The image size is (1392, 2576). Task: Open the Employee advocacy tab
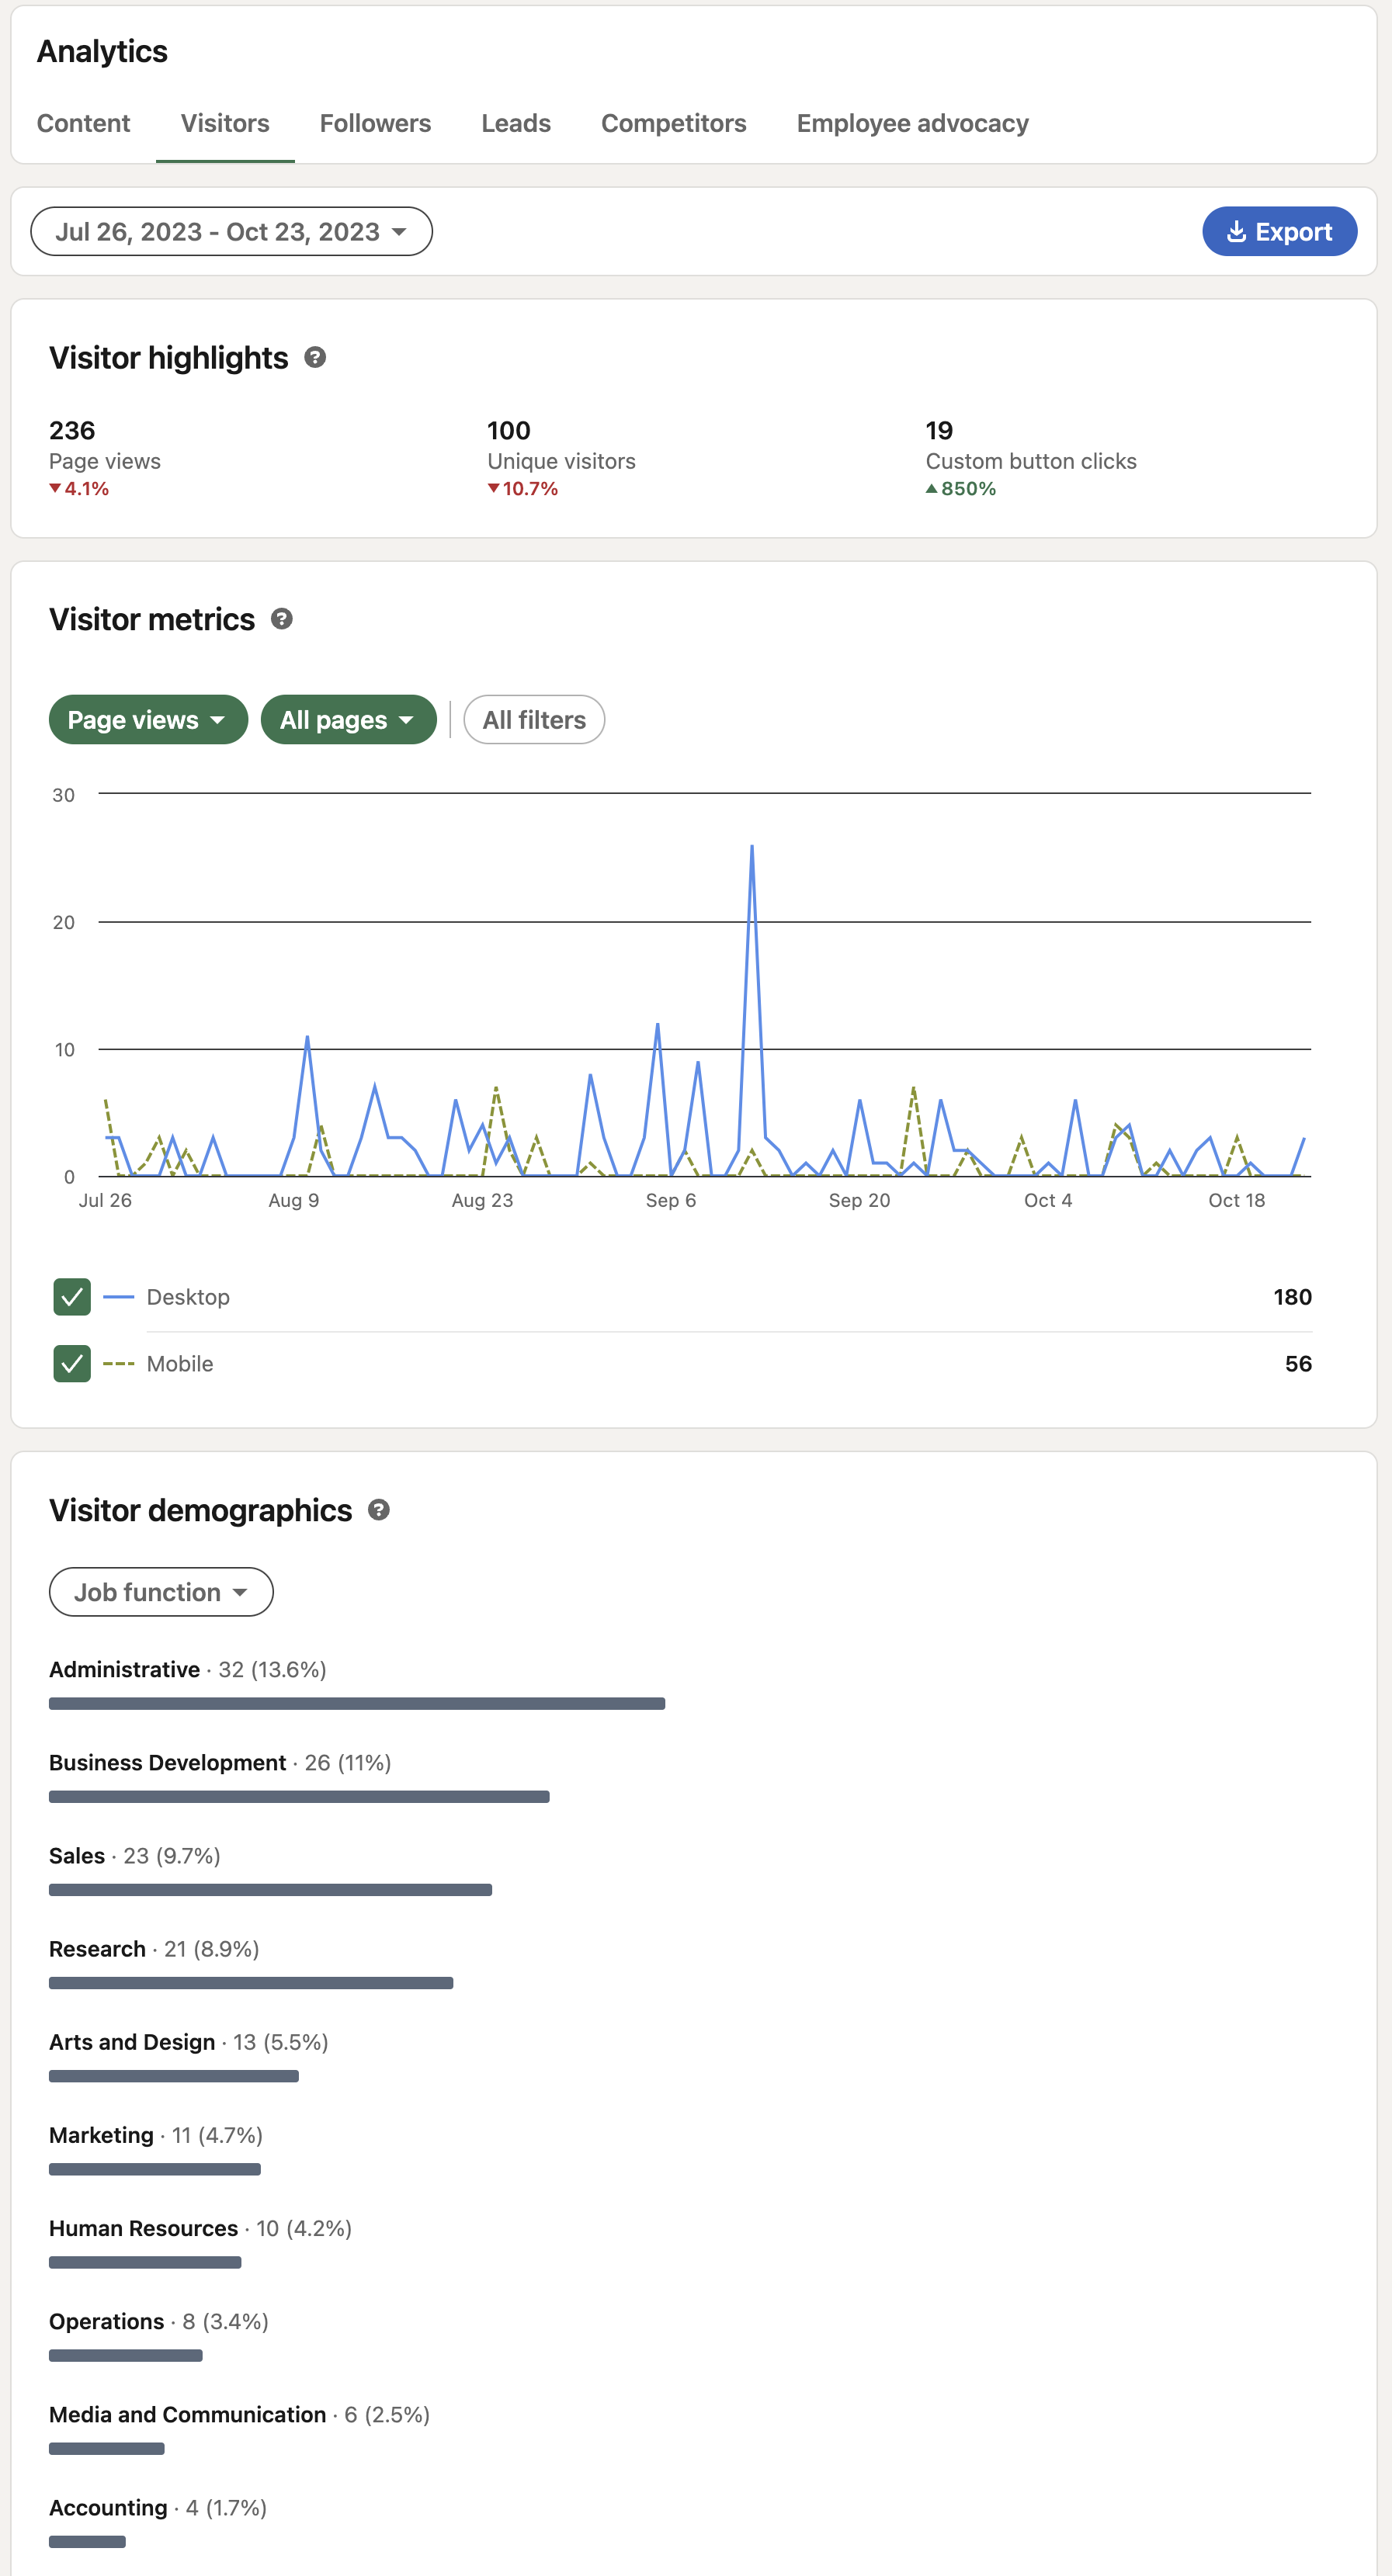point(911,123)
